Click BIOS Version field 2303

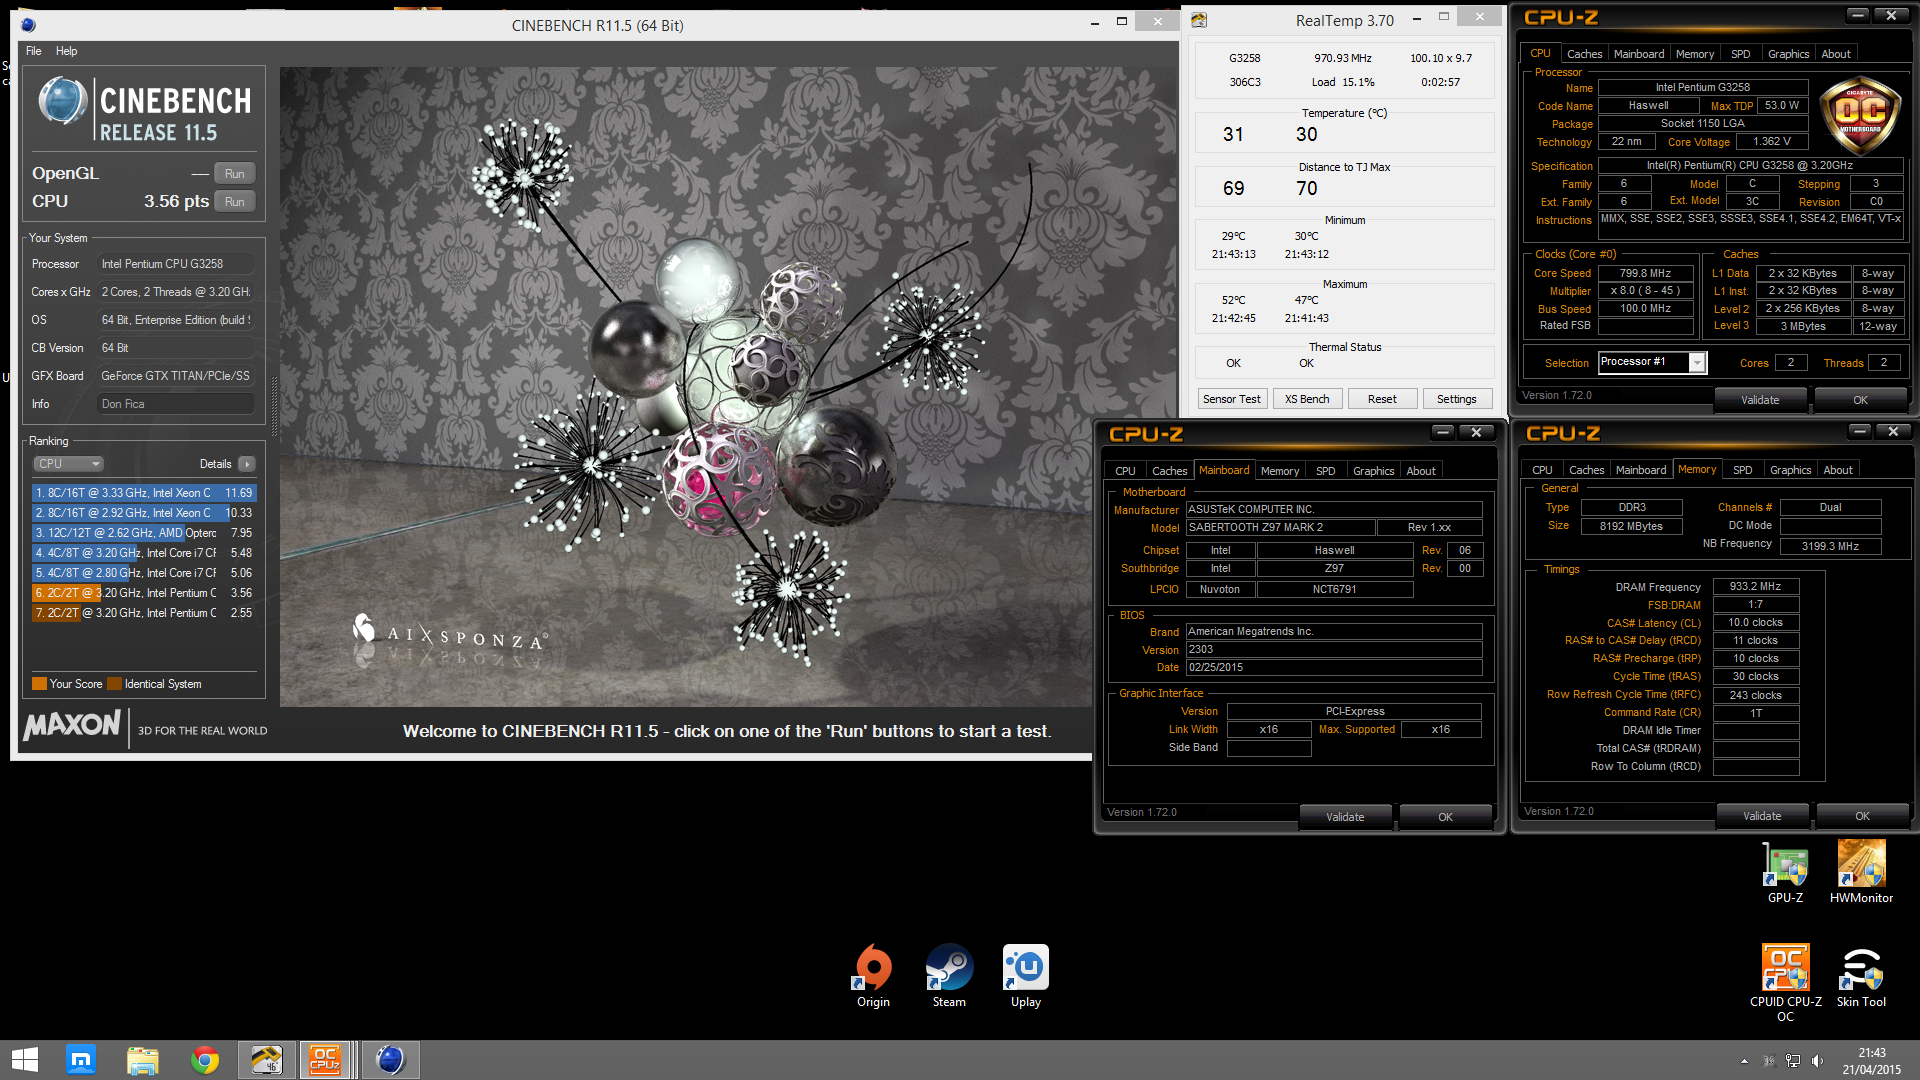coord(1334,649)
